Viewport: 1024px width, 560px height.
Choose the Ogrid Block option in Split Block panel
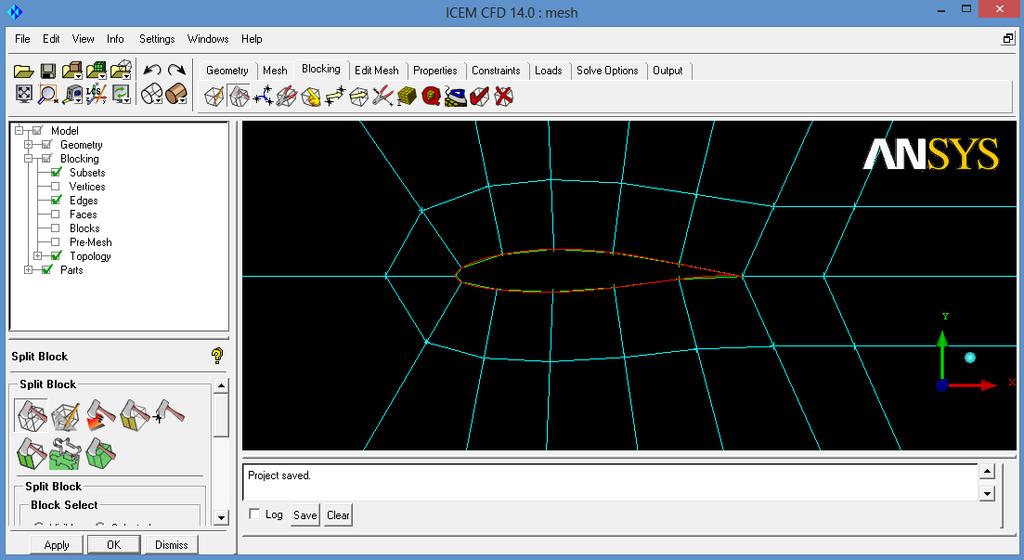coord(66,416)
